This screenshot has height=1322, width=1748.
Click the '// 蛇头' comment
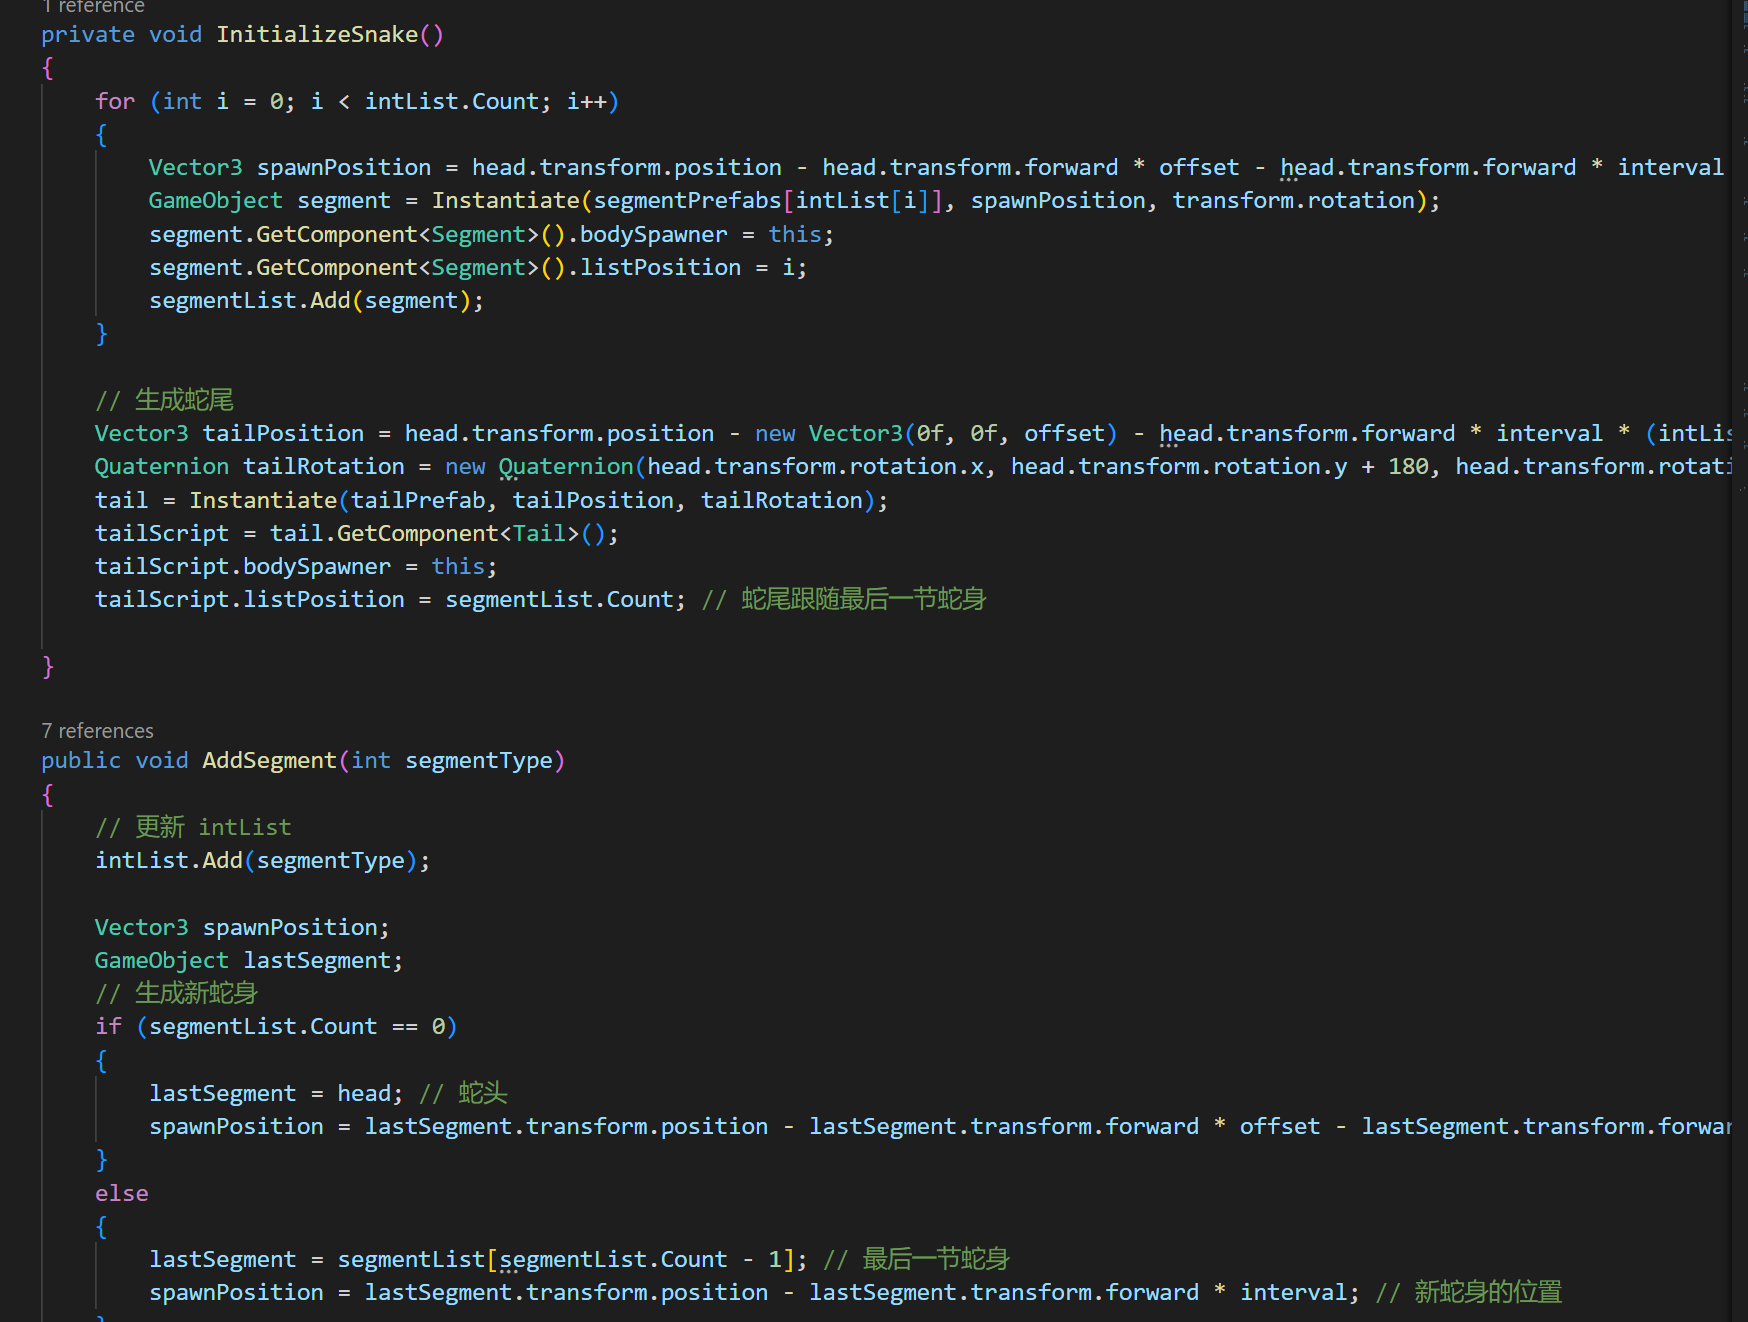click(463, 1093)
